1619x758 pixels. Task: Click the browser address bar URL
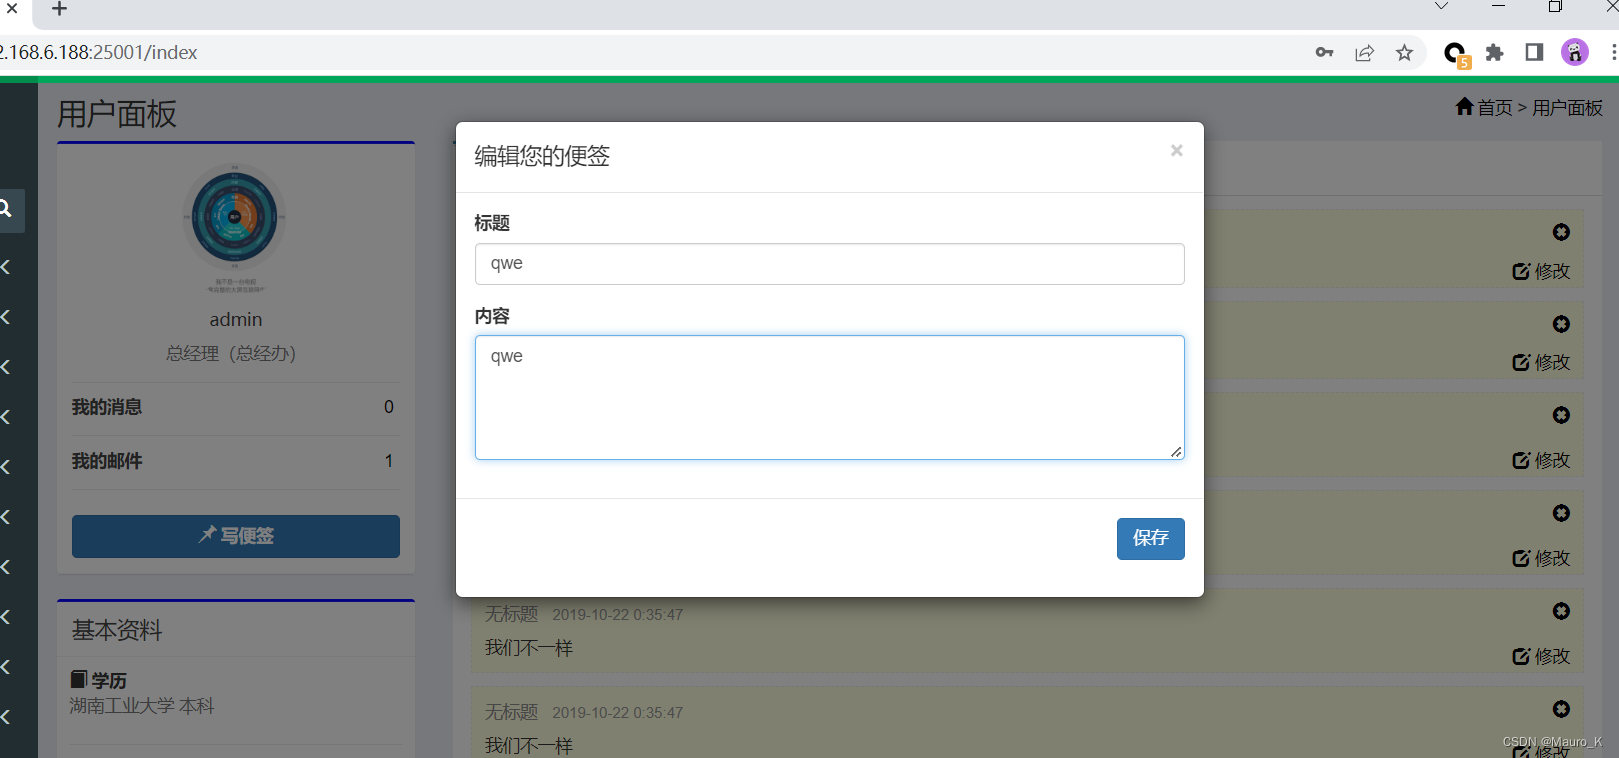tap(100, 52)
